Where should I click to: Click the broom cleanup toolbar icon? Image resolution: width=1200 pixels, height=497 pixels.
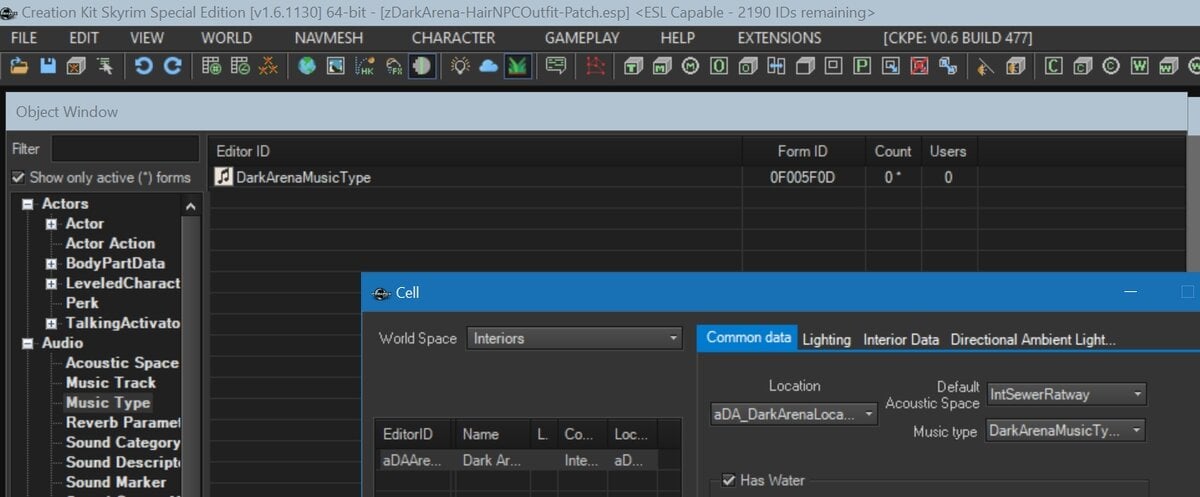(x=986, y=66)
